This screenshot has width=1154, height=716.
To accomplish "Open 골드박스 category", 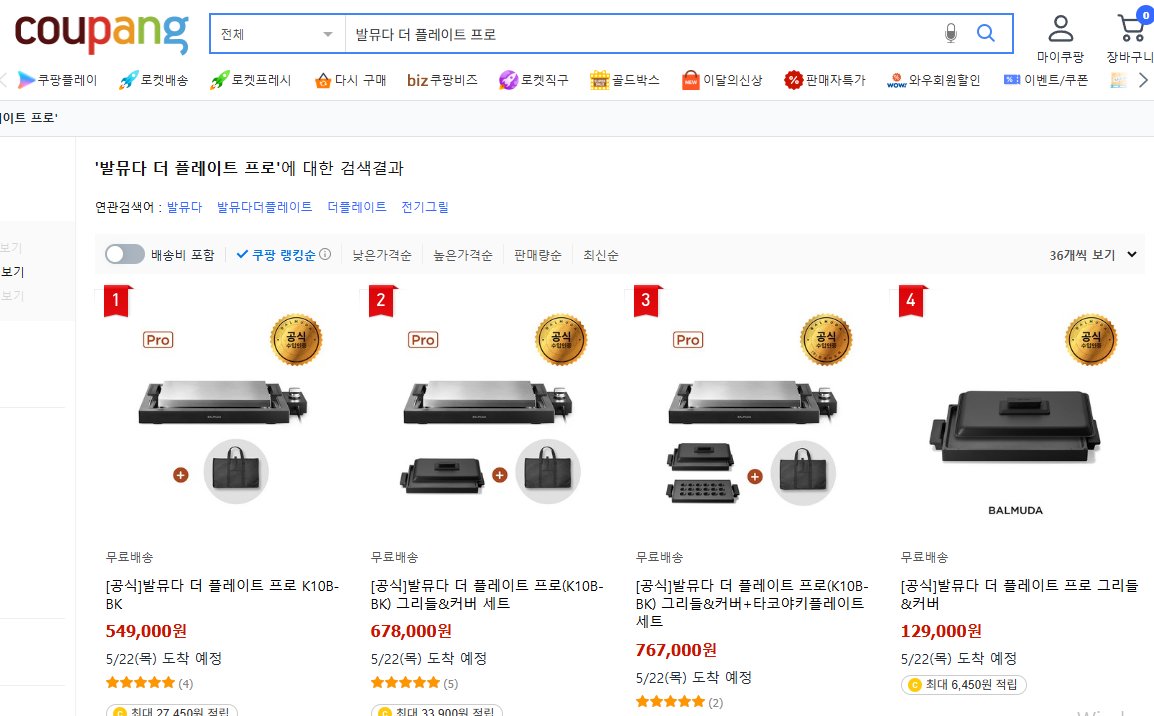I will pos(625,79).
